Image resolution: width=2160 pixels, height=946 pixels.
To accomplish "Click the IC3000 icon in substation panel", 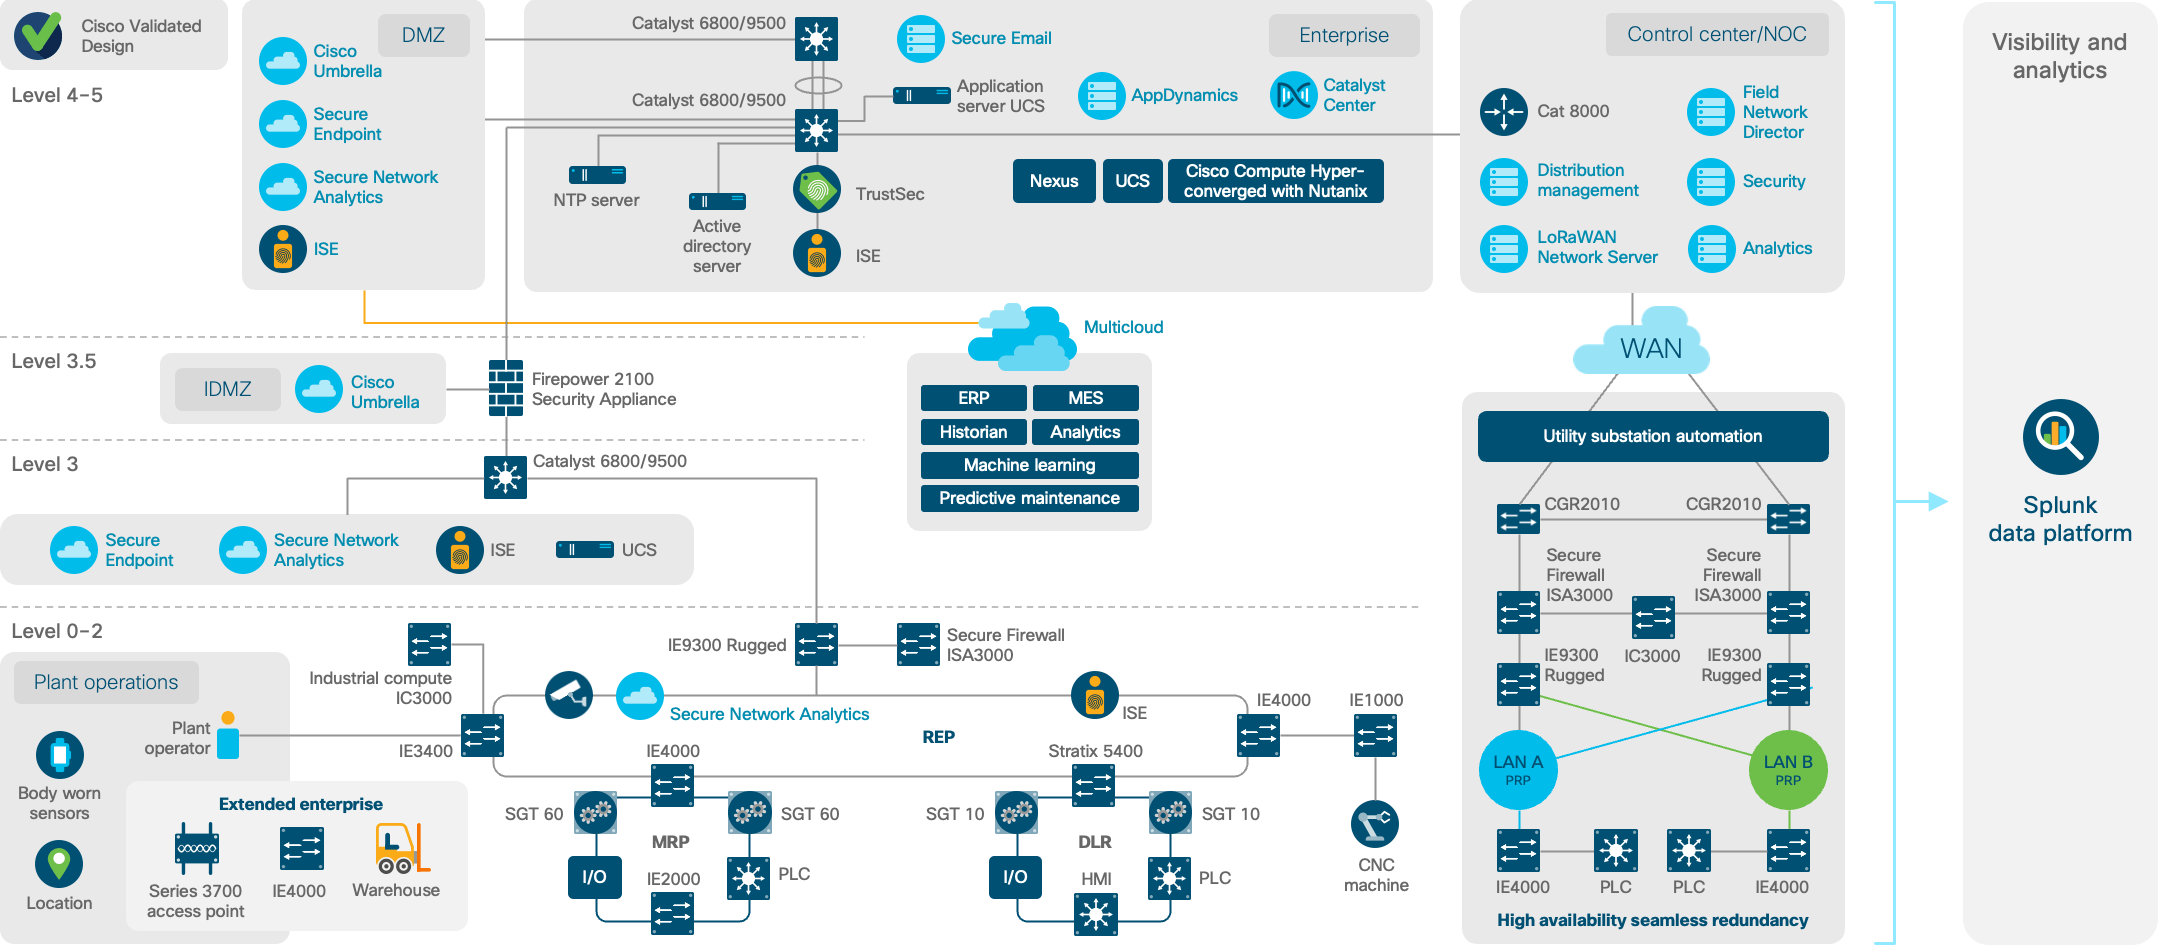I will [1653, 617].
